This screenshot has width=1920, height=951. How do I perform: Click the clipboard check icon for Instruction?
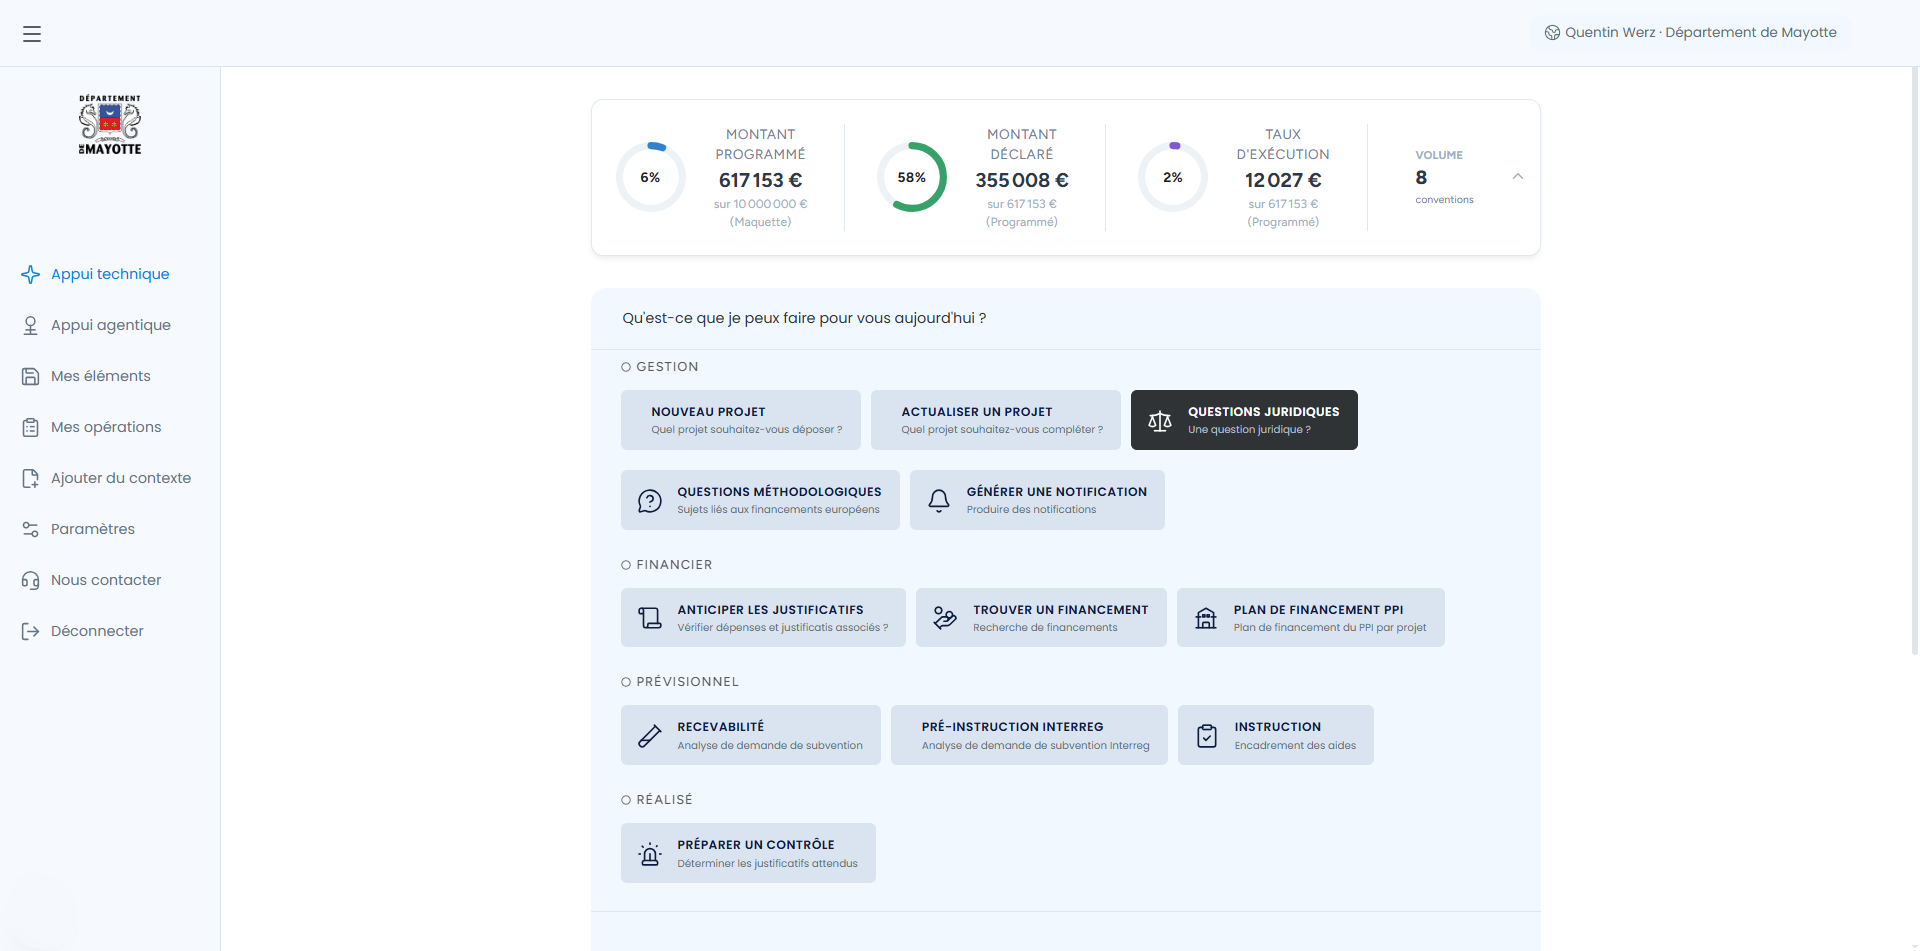(1207, 736)
